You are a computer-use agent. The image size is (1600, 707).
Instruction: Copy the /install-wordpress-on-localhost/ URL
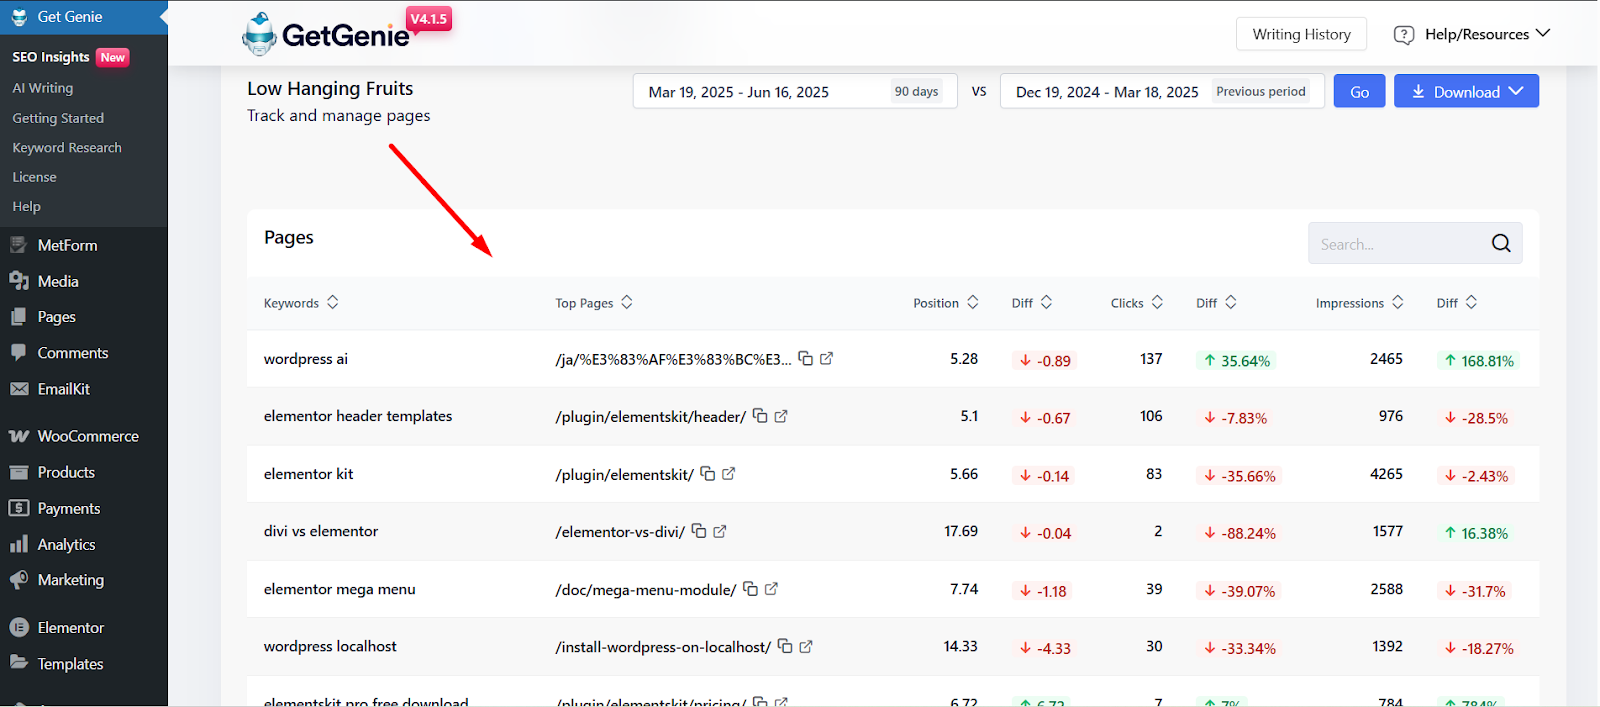click(x=785, y=646)
